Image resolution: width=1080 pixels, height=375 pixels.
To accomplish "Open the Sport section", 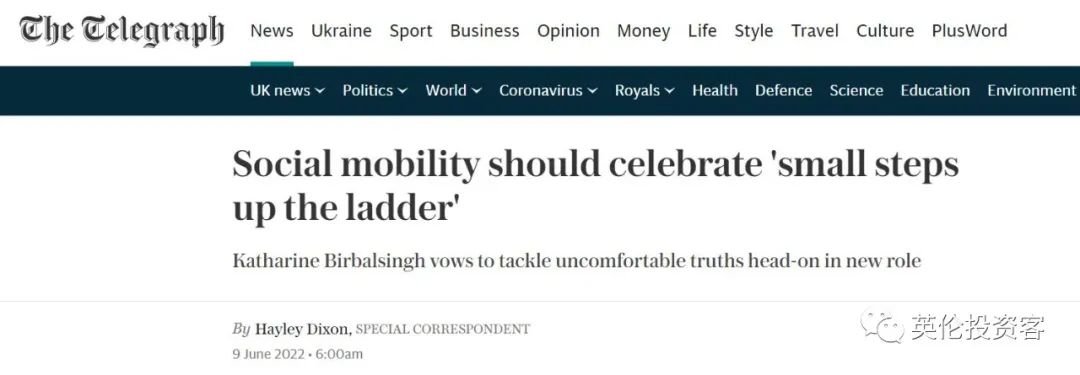I will (411, 31).
